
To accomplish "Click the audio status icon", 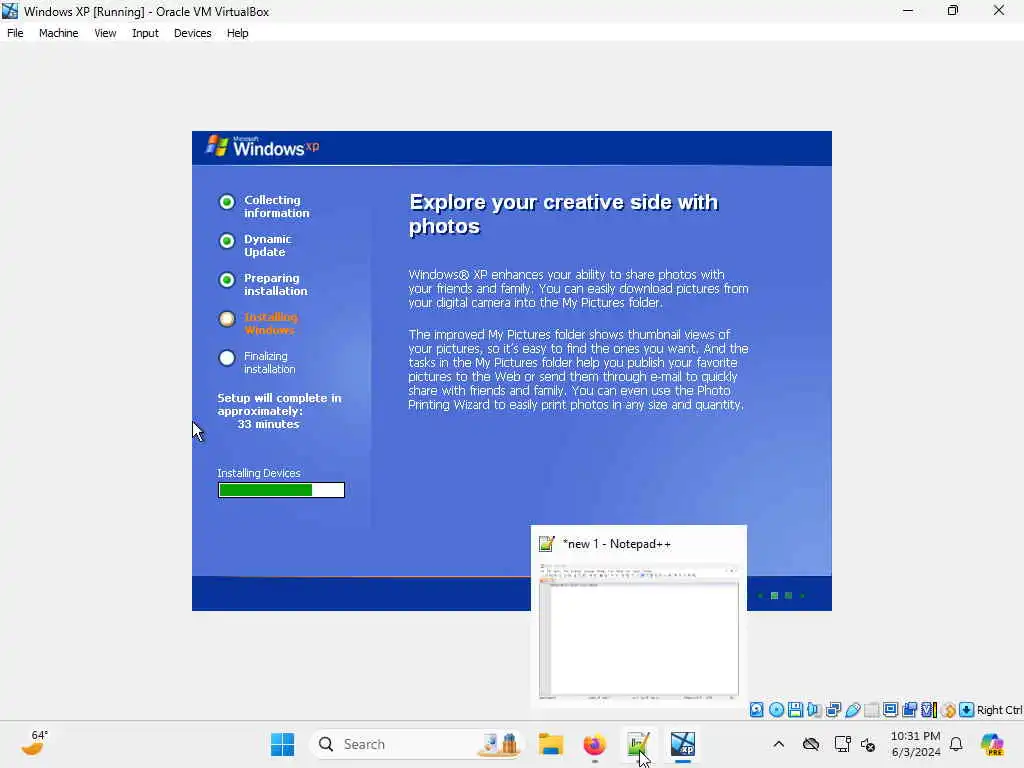I will 814,710.
